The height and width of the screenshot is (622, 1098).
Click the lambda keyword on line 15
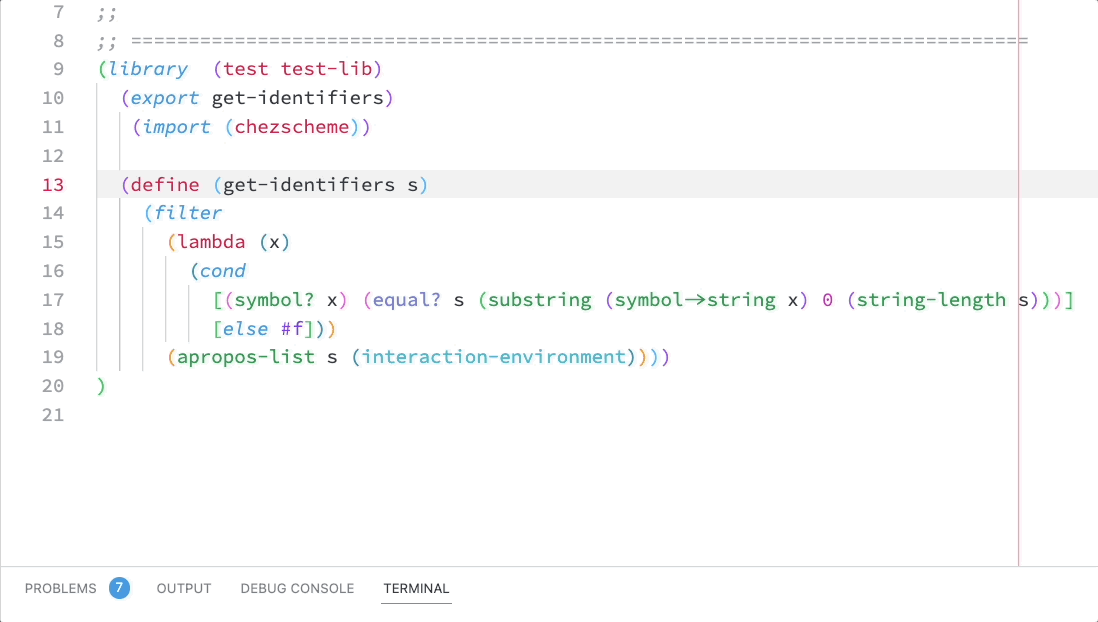click(x=212, y=241)
